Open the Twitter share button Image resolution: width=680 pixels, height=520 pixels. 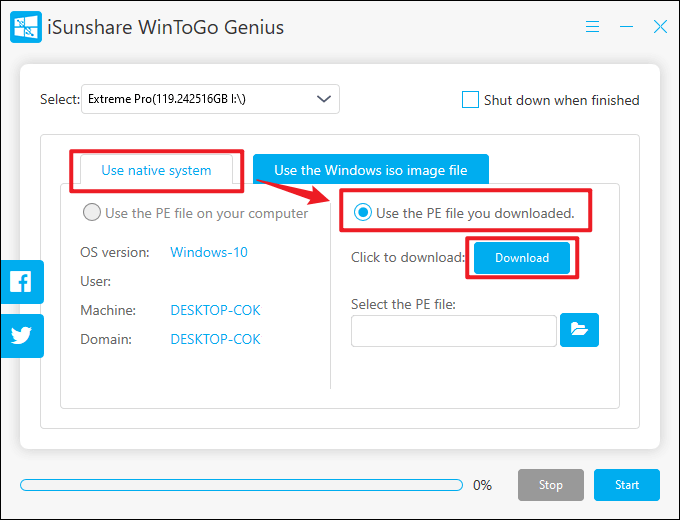(x=22, y=336)
